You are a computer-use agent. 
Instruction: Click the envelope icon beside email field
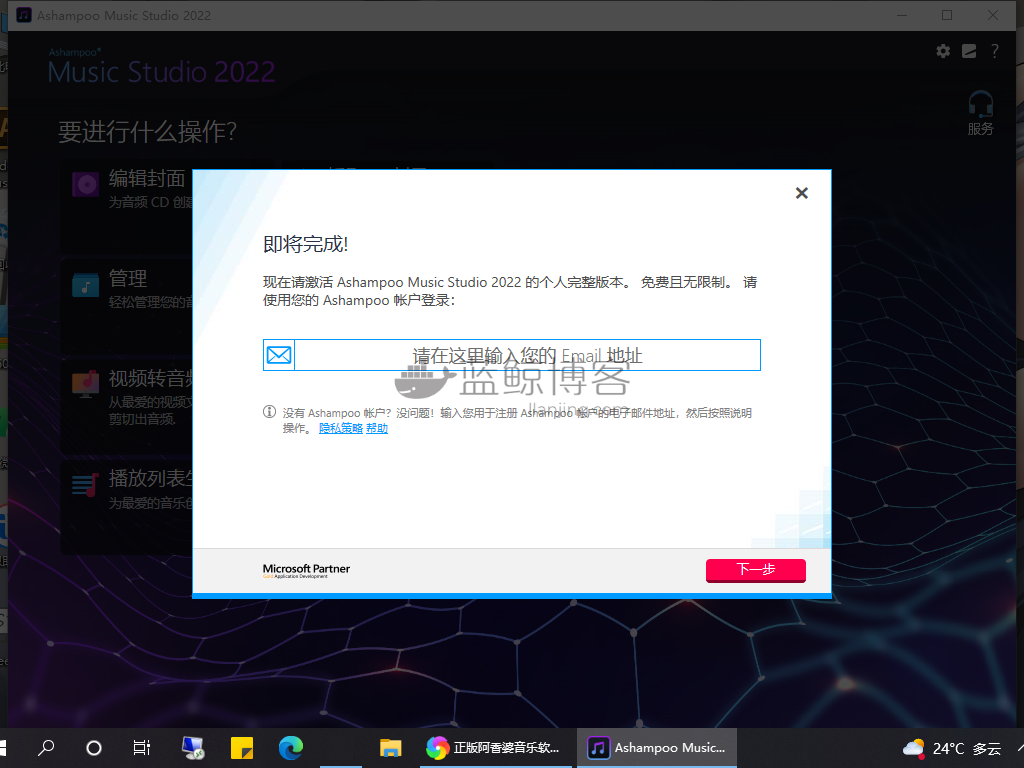(x=279, y=355)
